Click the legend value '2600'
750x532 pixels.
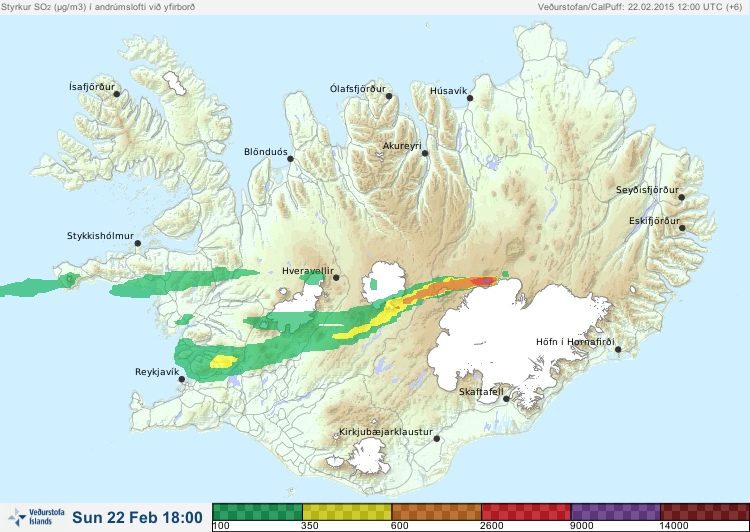pos(492,526)
